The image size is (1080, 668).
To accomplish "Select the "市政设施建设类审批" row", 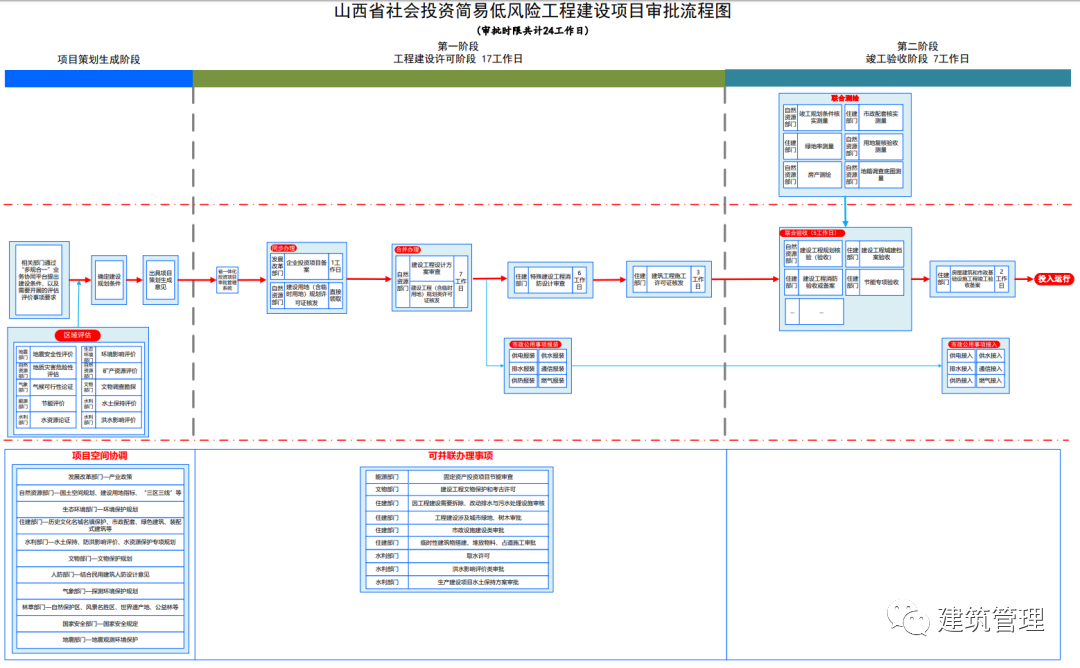I will [457, 530].
